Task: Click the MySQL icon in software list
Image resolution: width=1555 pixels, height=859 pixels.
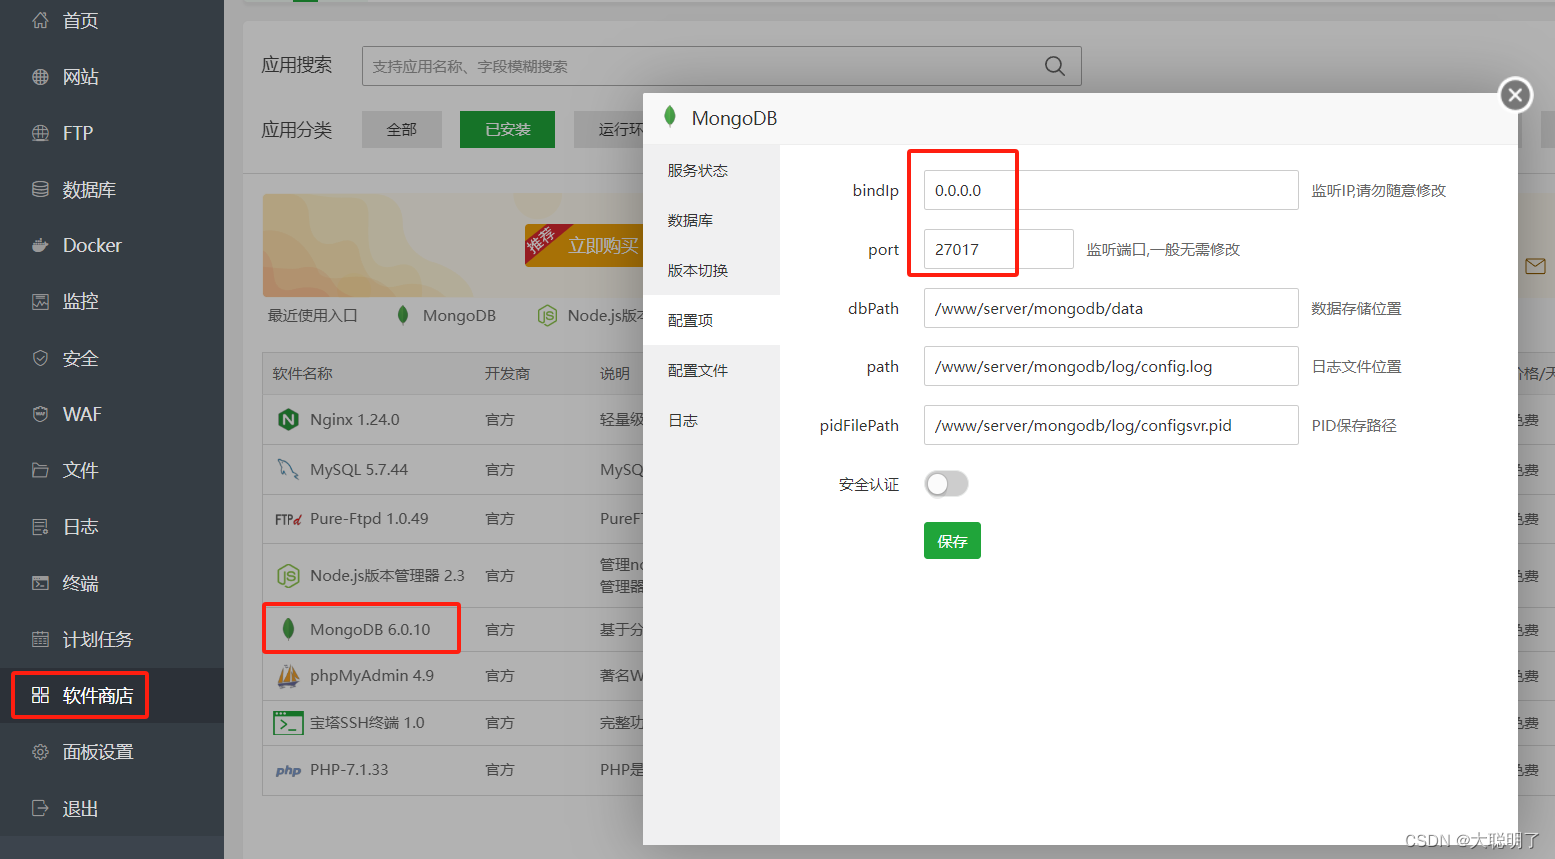Action: (x=288, y=469)
